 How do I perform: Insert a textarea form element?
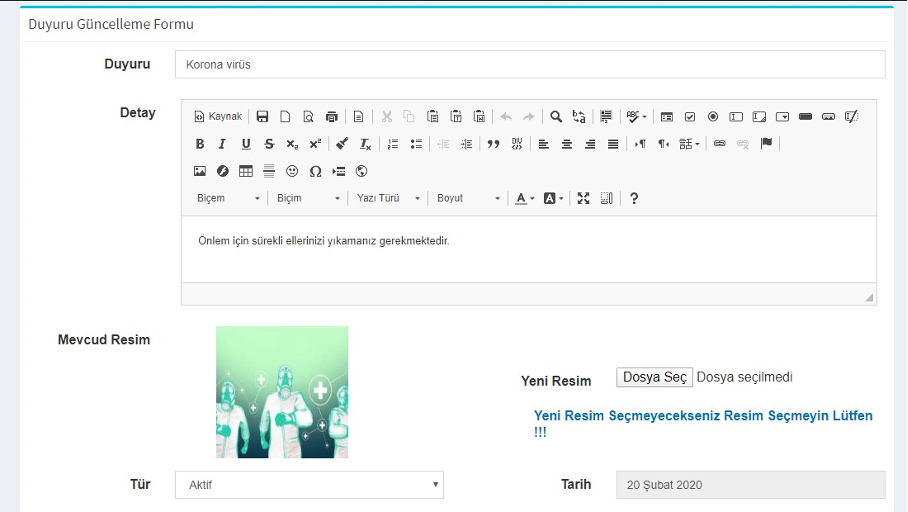759,116
